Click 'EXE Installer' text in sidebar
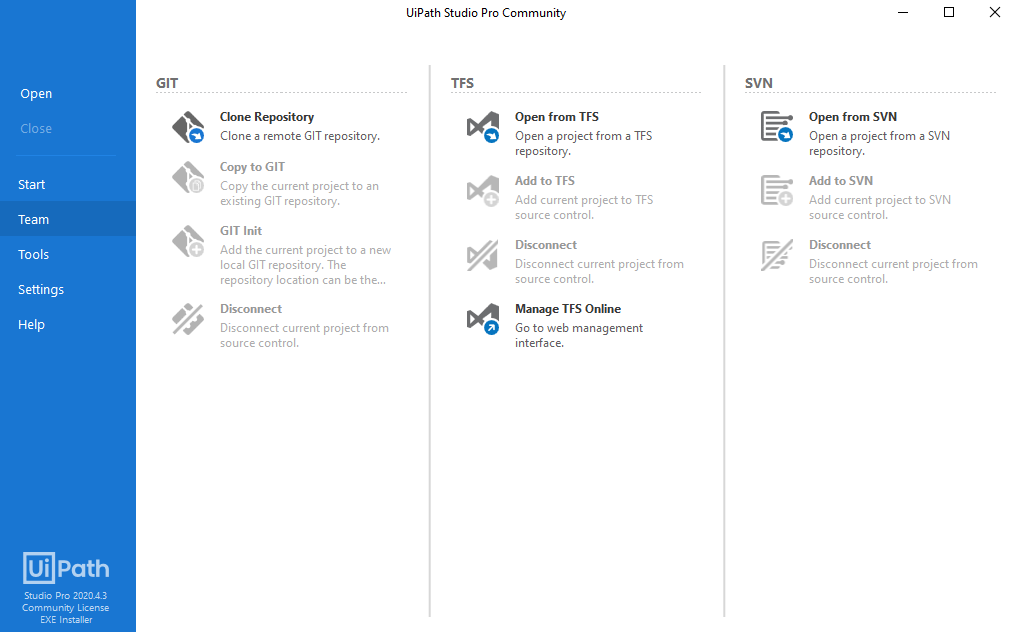Image resolution: width=1016 pixels, height=632 pixels. click(66, 620)
